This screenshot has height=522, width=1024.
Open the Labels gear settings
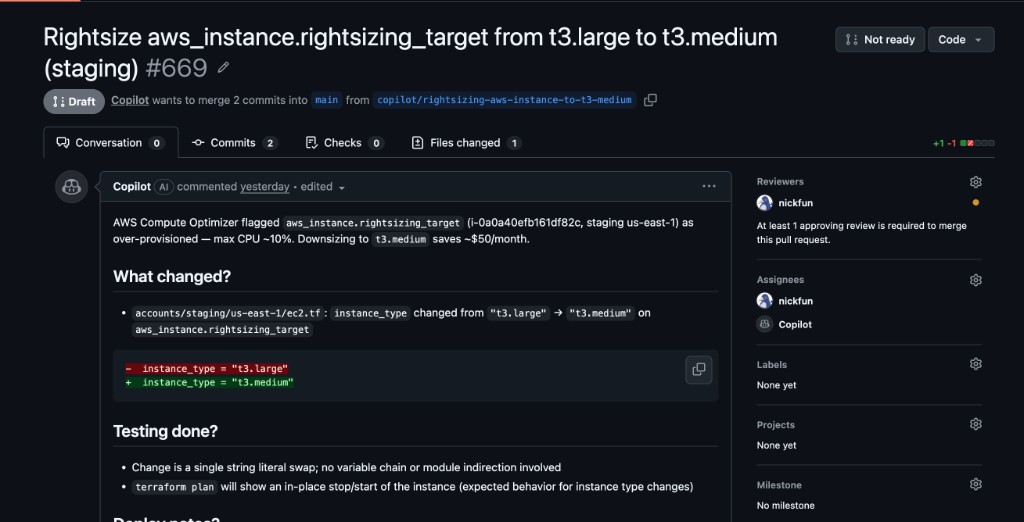click(976, 364)
